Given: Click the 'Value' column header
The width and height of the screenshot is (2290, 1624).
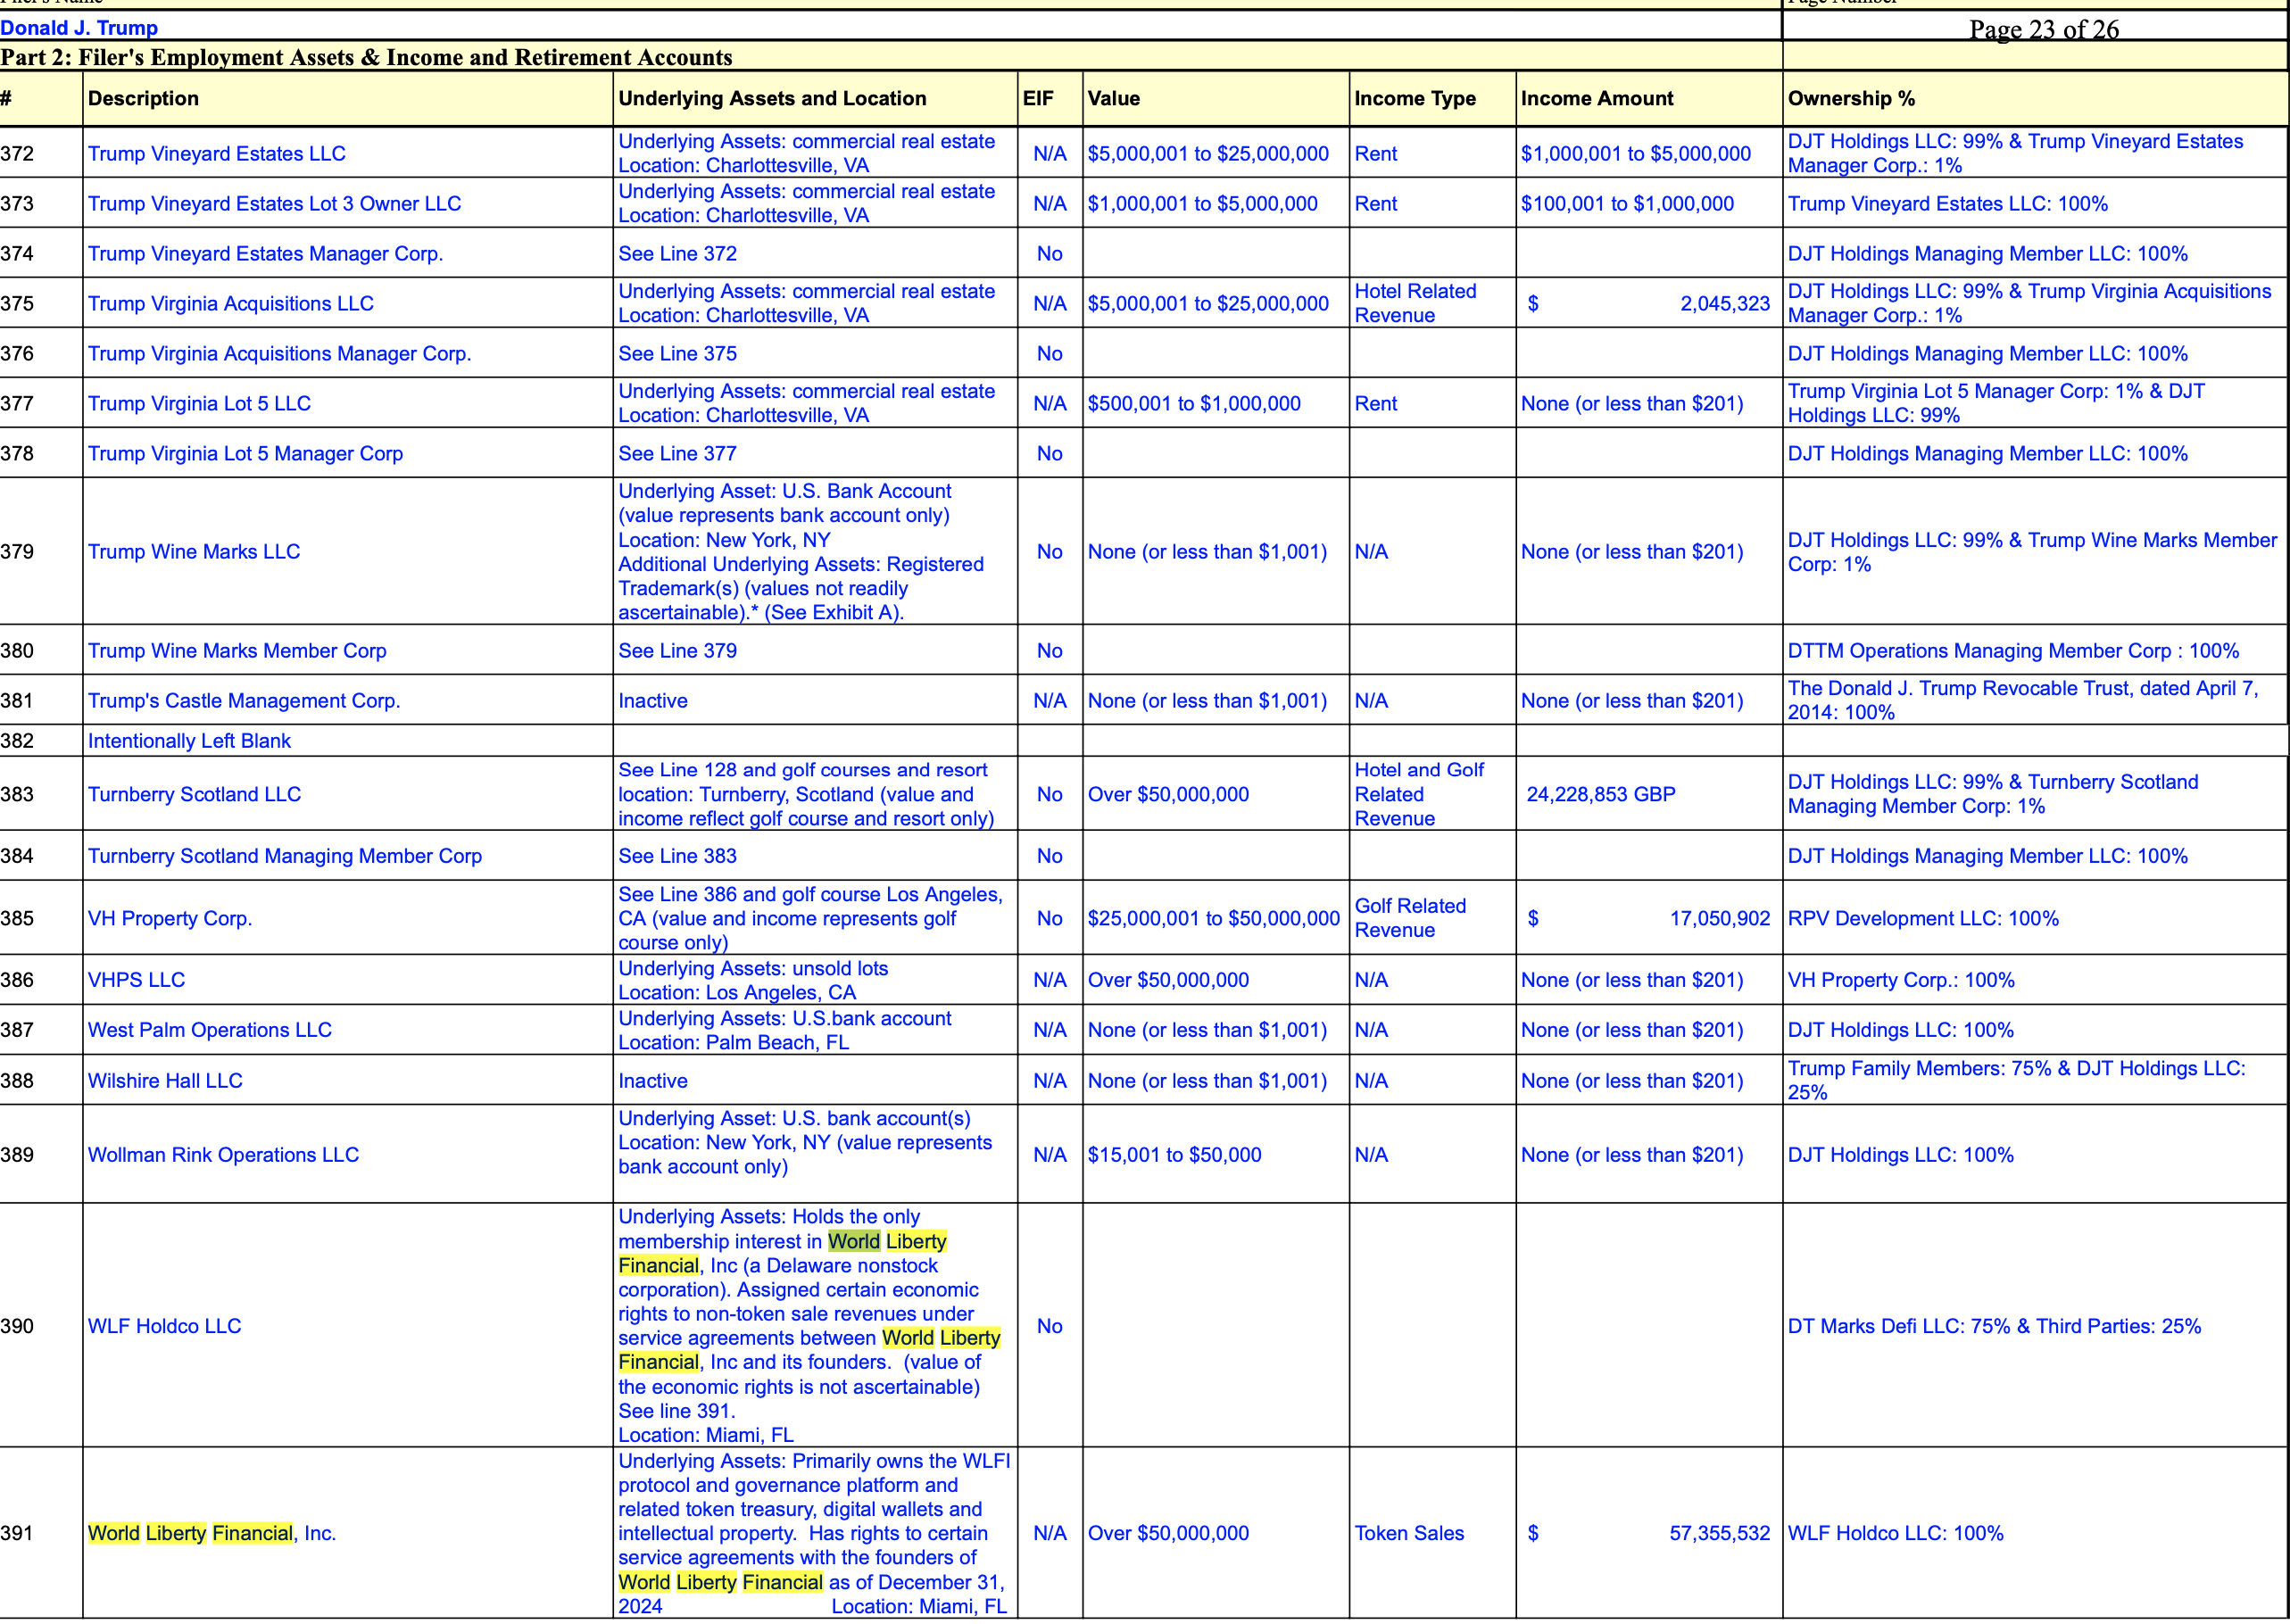Looking at the screenshot, I should pos(1113,98).
